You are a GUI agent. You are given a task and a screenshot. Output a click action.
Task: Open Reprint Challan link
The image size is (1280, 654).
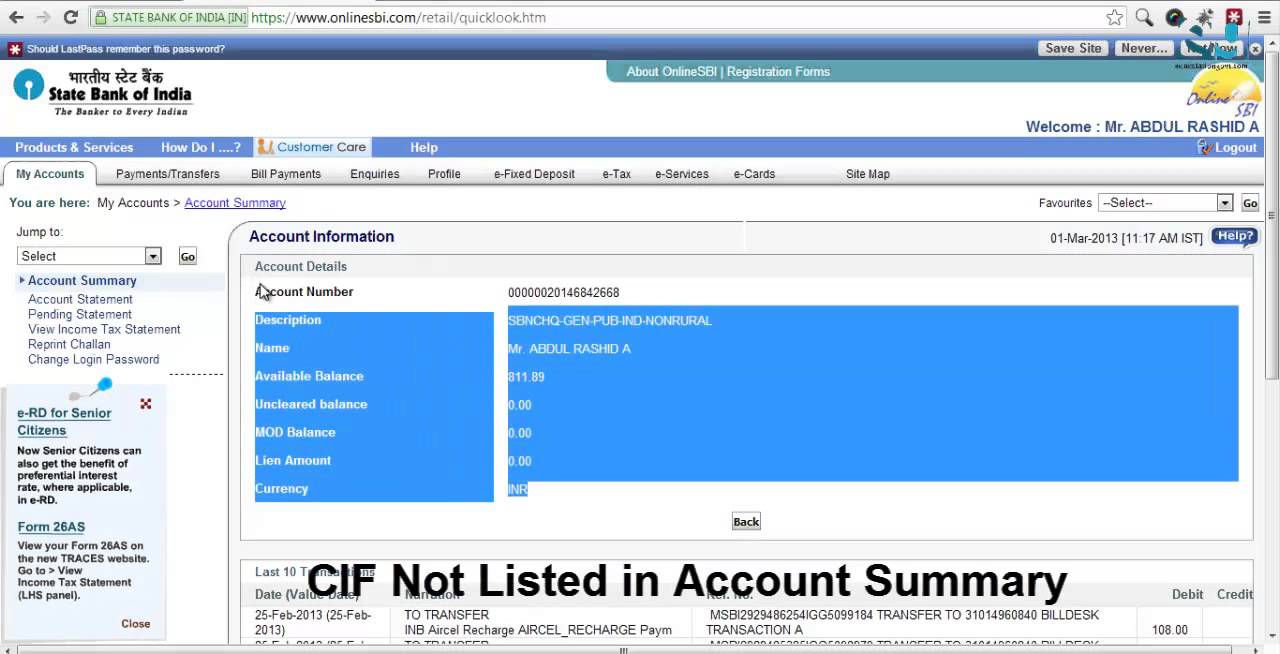pos(69,344)
